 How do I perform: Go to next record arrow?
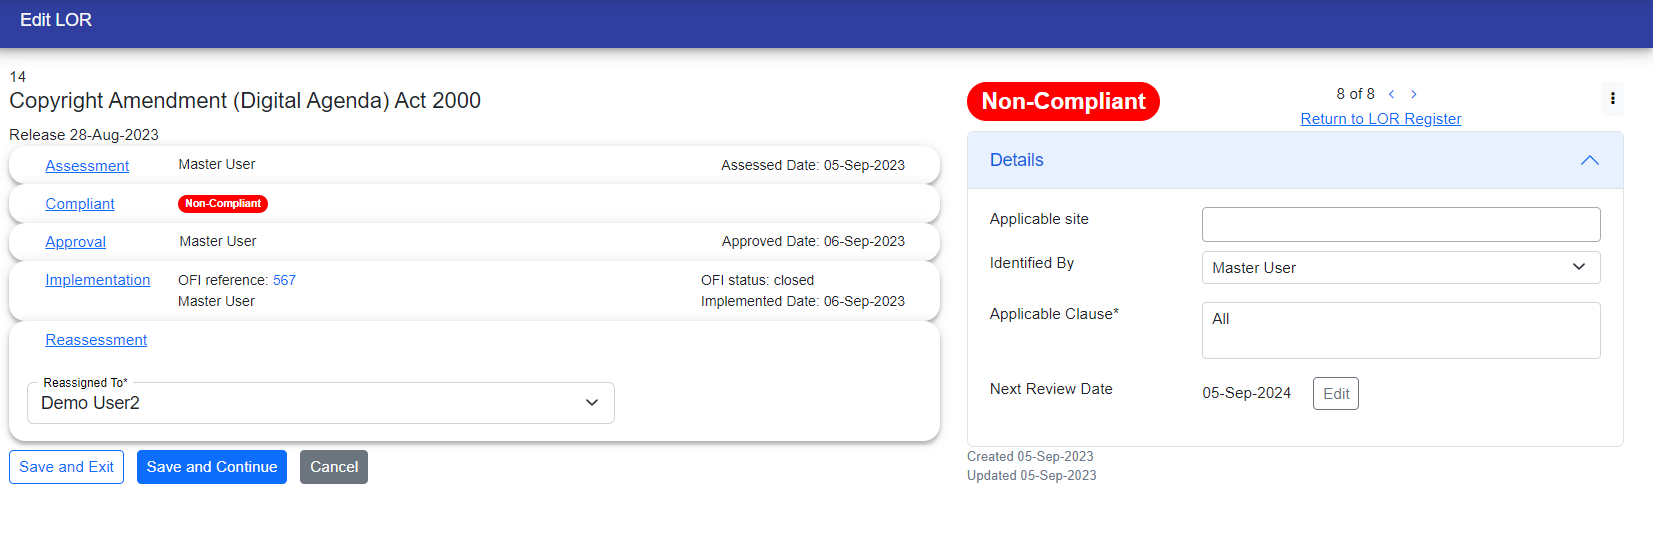pyautogui.click(x=1414, y=94)
